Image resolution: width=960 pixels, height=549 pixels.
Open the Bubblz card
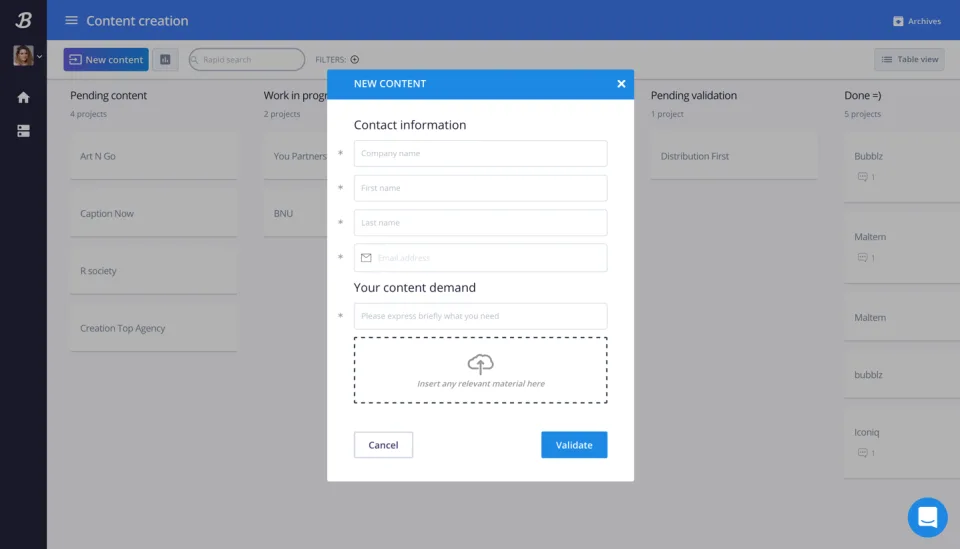click(x=902, y=166)
